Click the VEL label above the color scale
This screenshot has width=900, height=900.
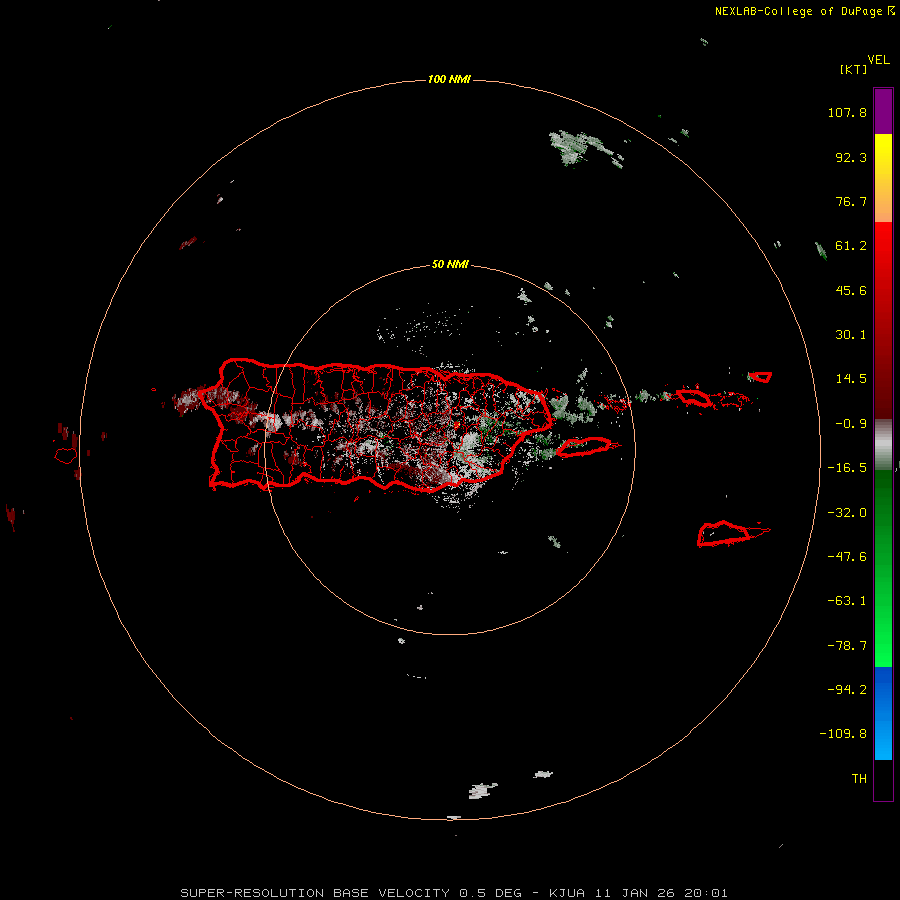[x=879, y=60]
